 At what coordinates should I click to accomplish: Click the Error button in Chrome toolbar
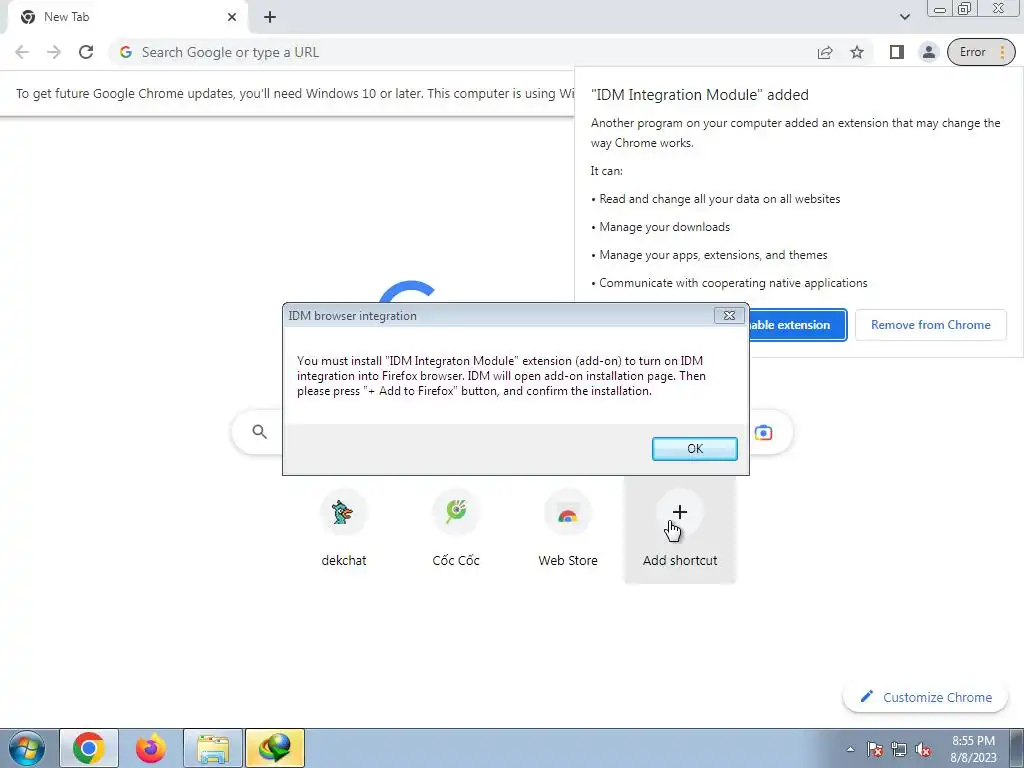pos(981,52)
